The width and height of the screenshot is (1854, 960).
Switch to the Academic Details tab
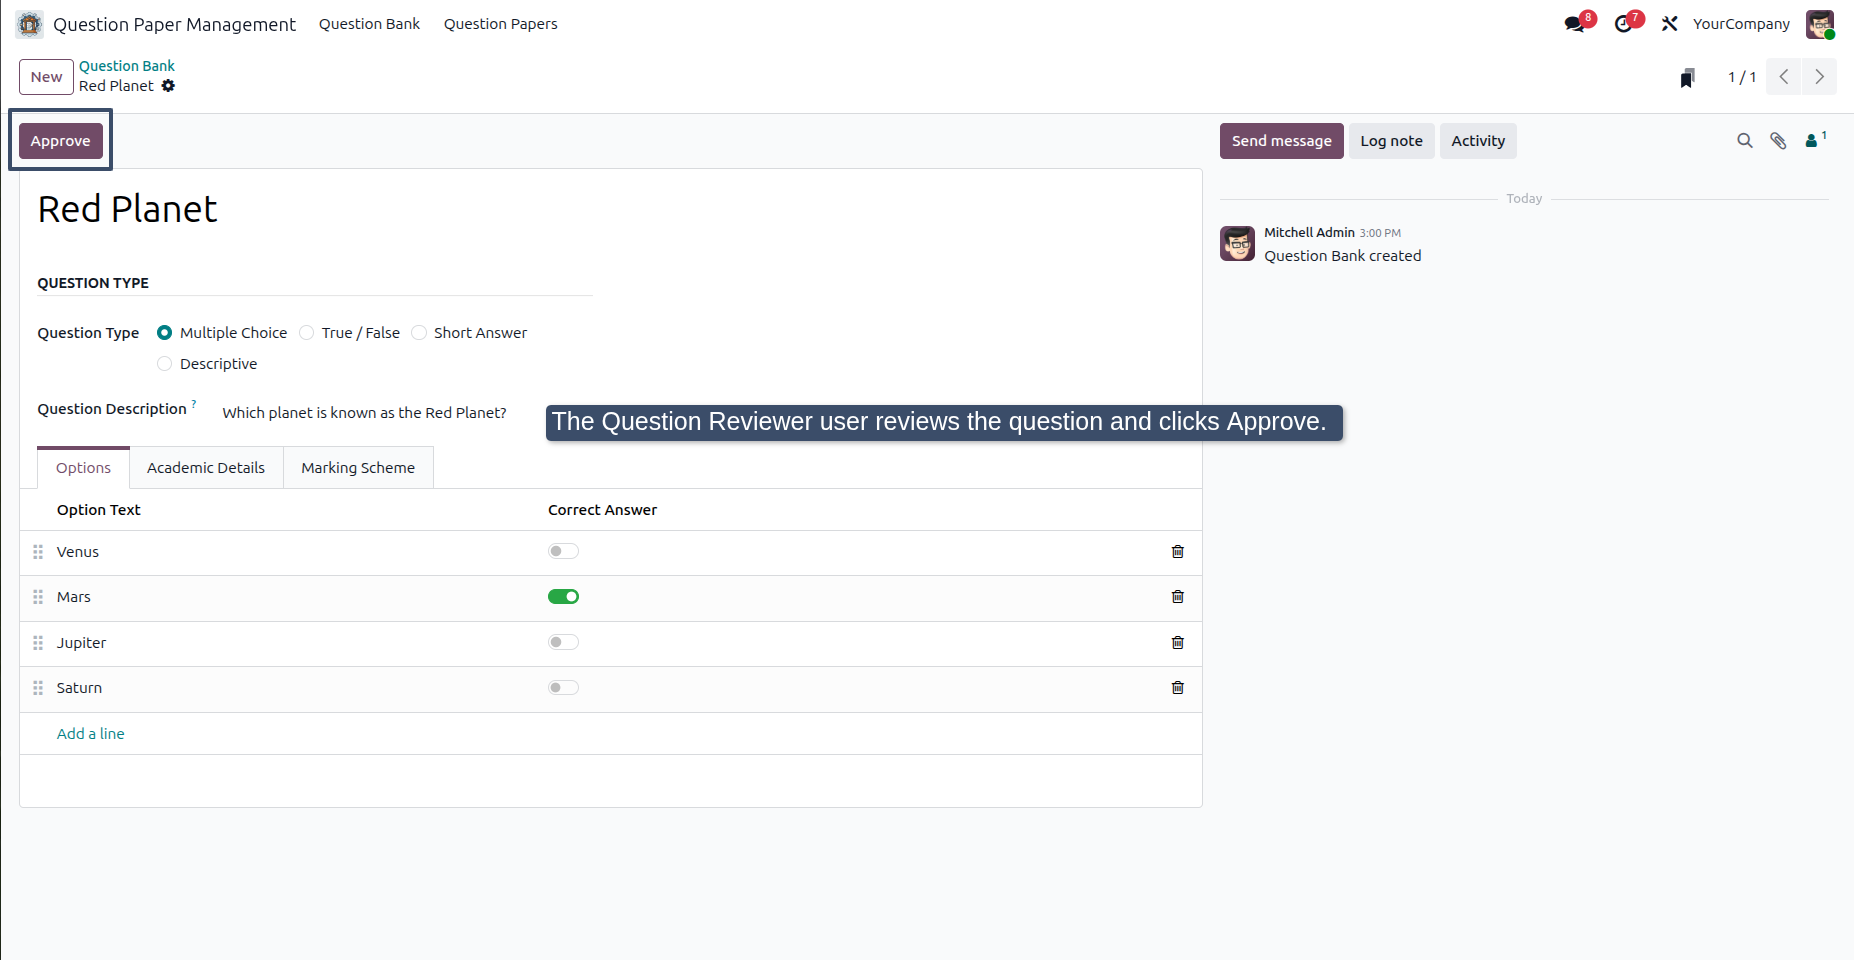click(x=206, y=468)
